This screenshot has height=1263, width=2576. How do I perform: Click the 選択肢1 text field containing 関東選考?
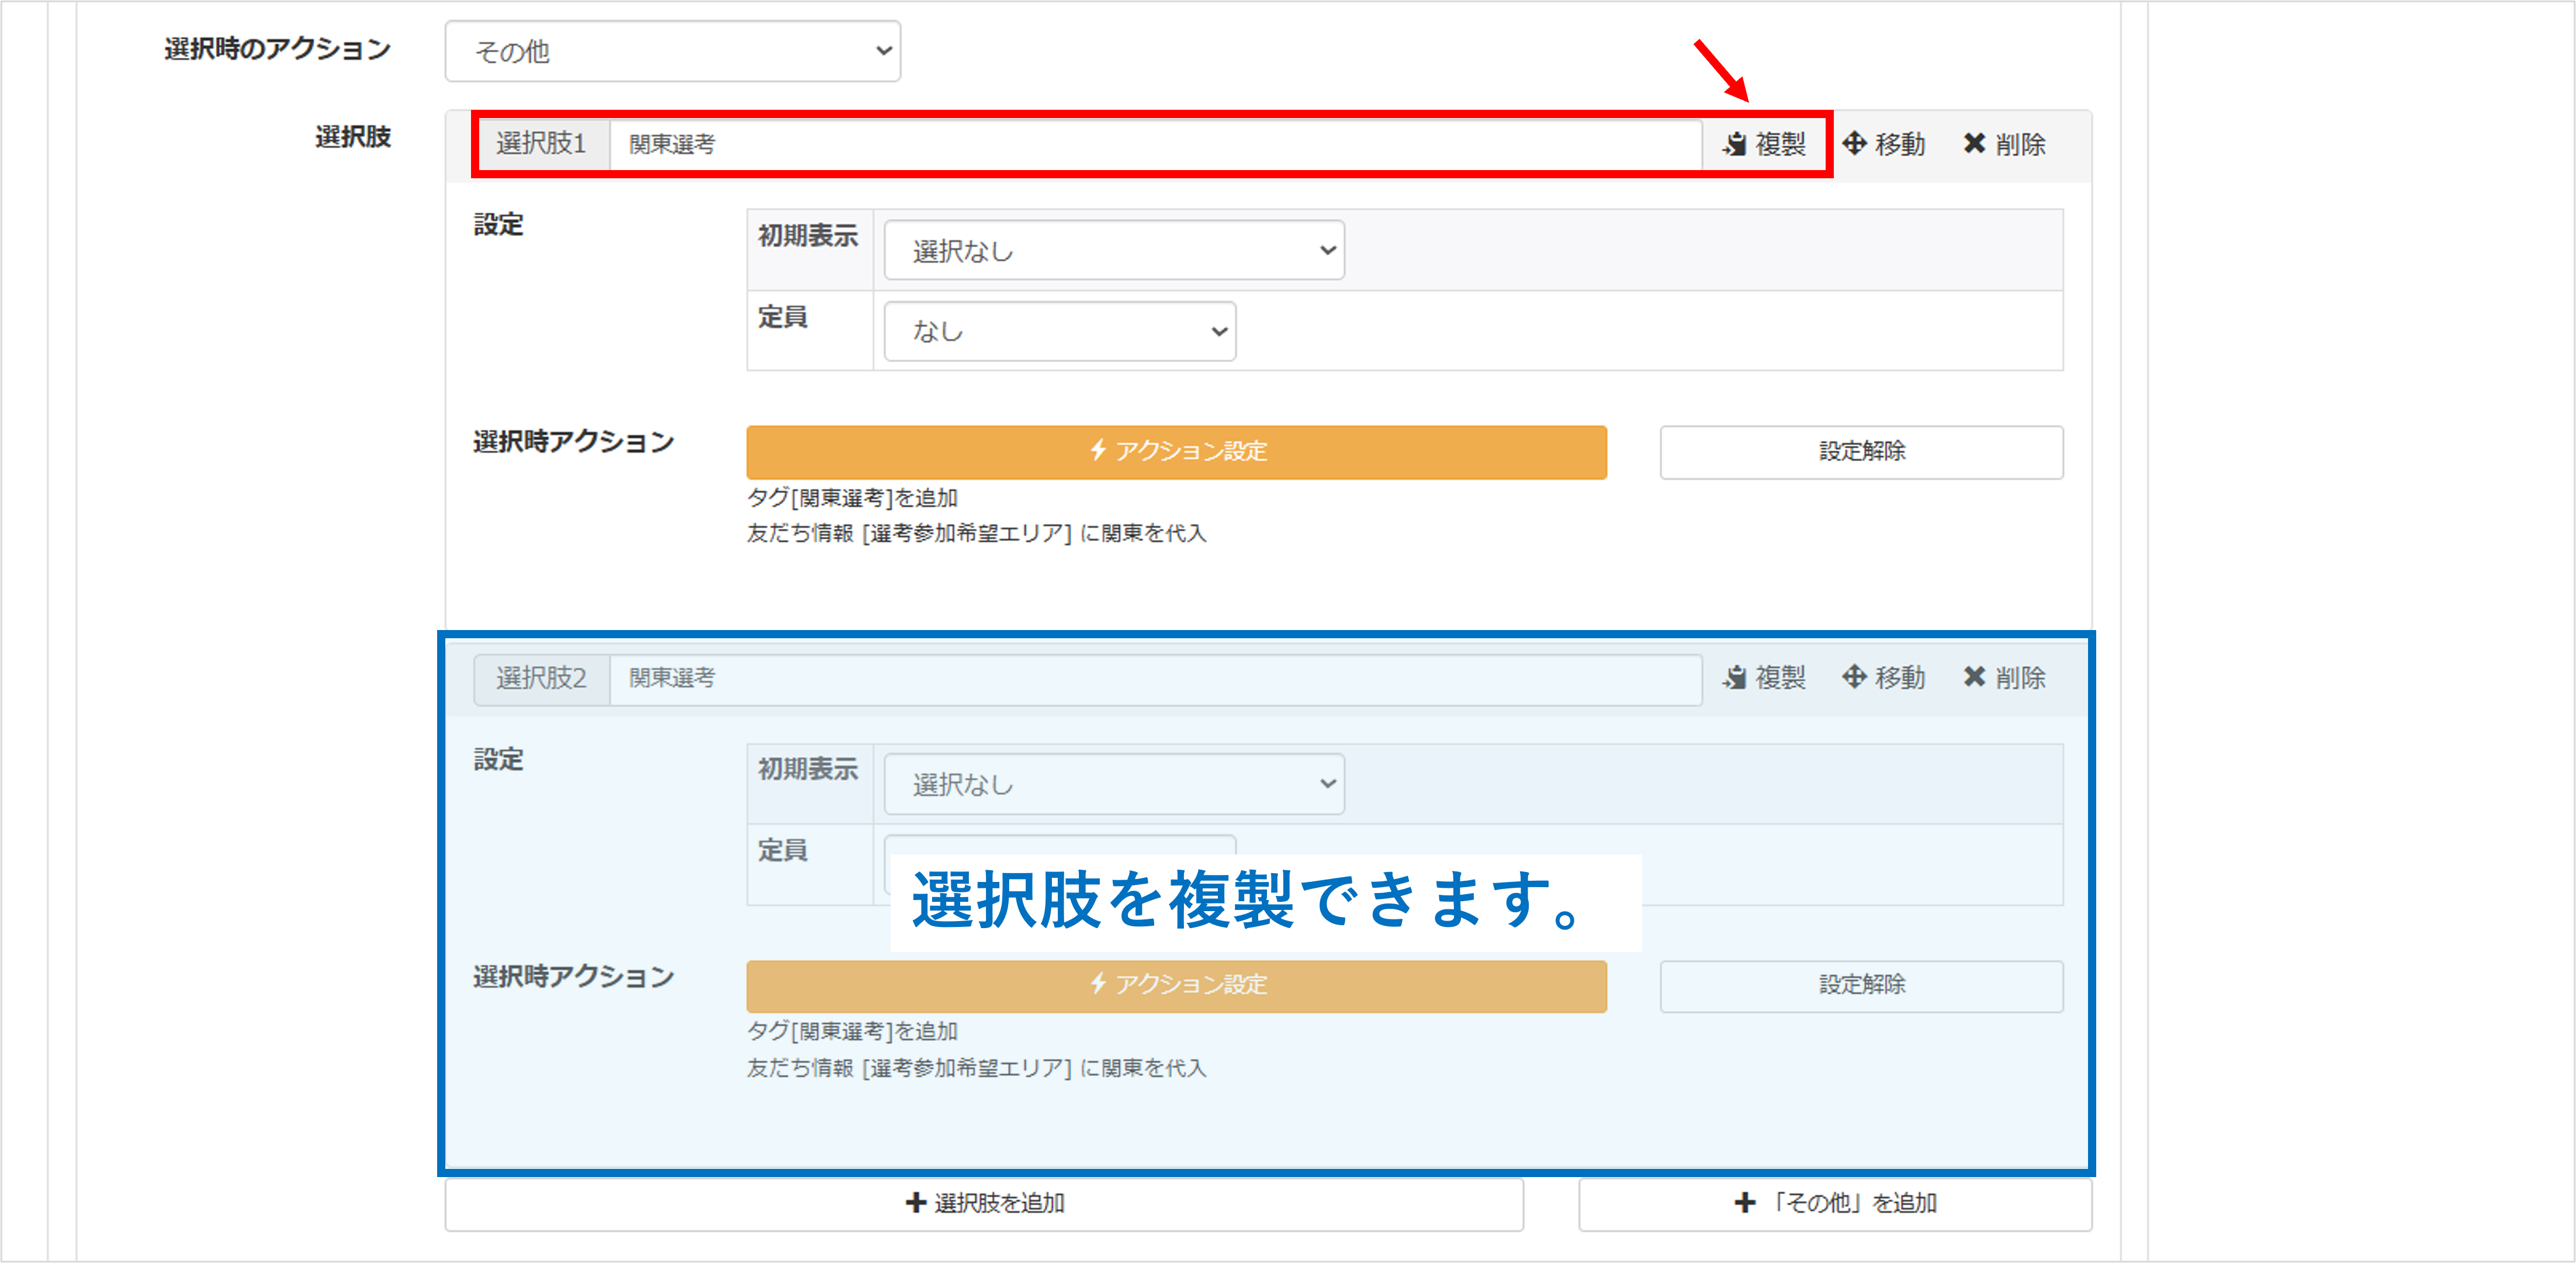(x=1155, y=145)
